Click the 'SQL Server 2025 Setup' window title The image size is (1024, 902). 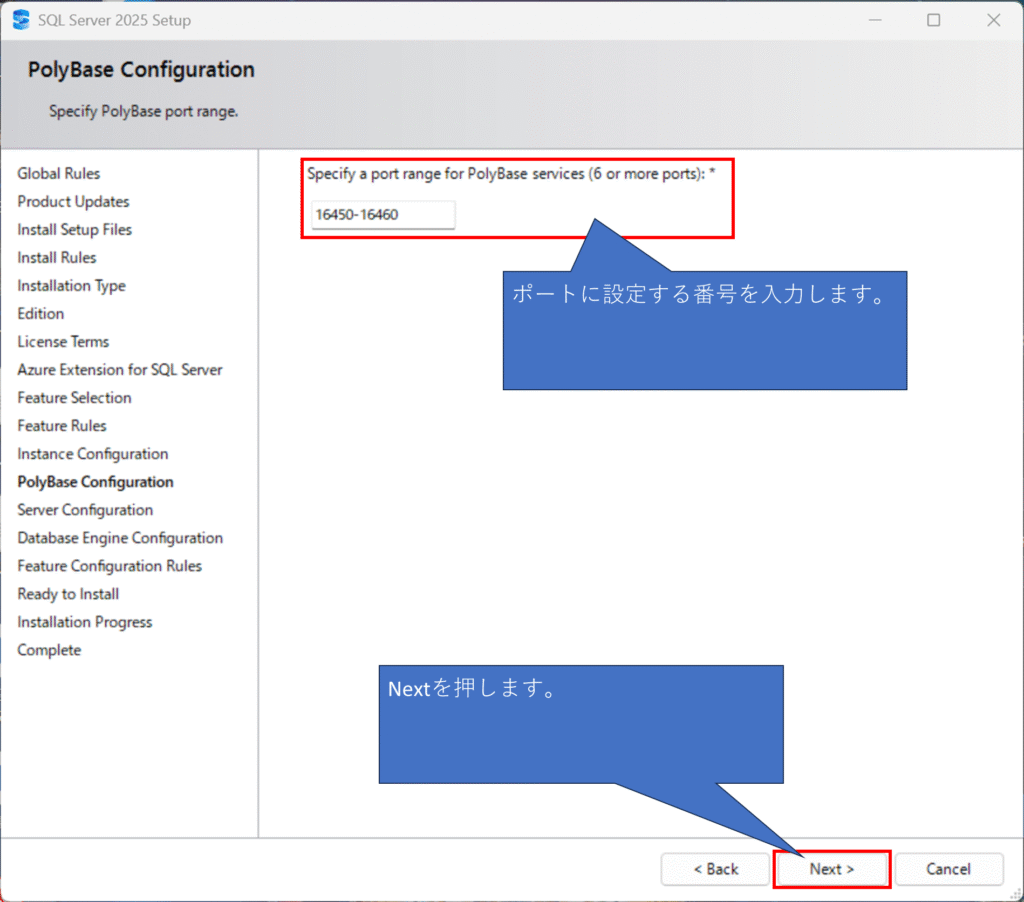(114, 21)
